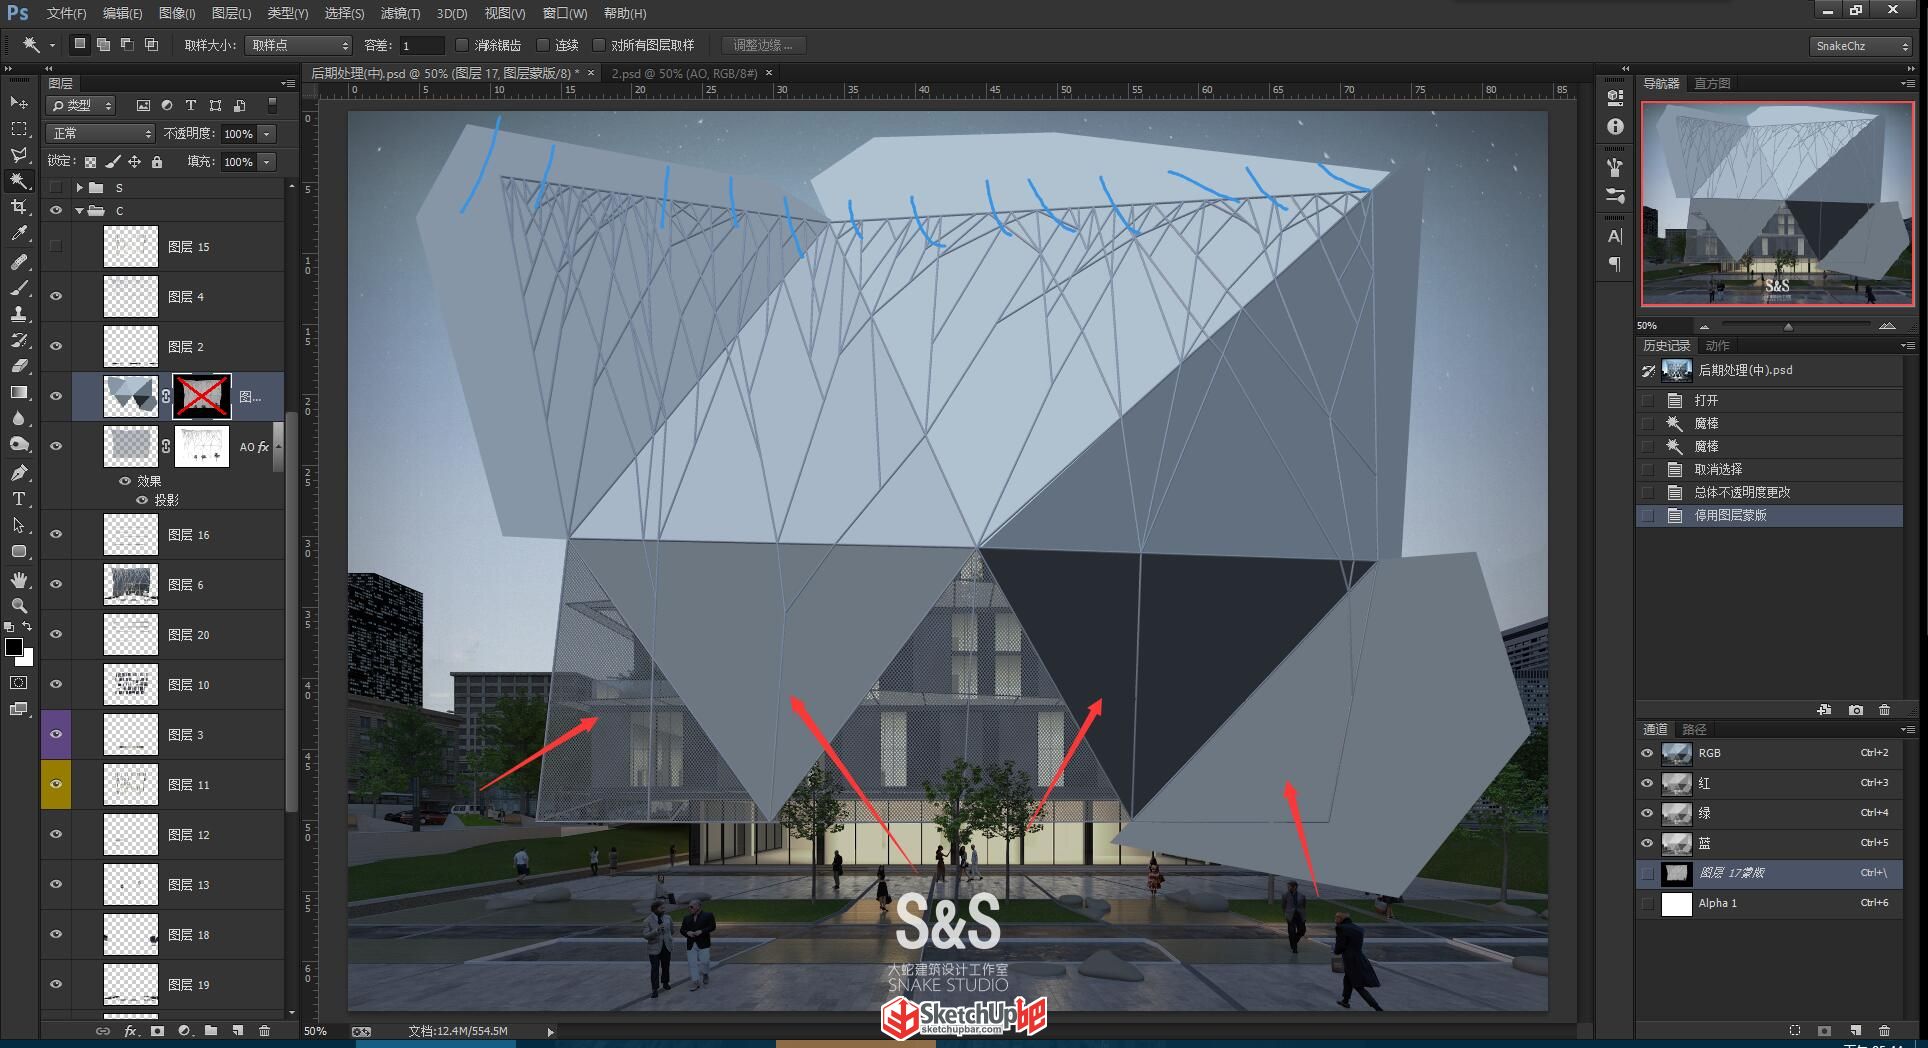Hide the 红 channel visibility
This screenshot has width=1928, height=1048.
click(x=1647, y=783)
